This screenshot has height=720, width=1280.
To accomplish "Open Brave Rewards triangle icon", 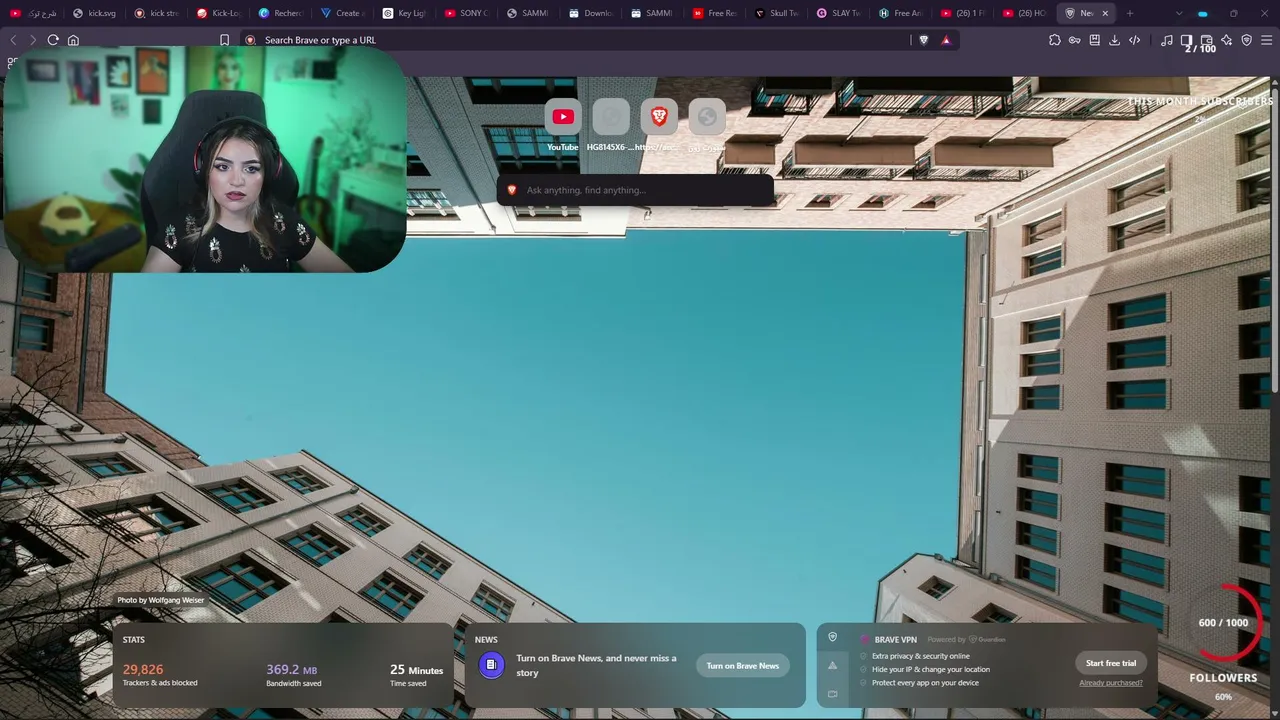I will (946, 40).
